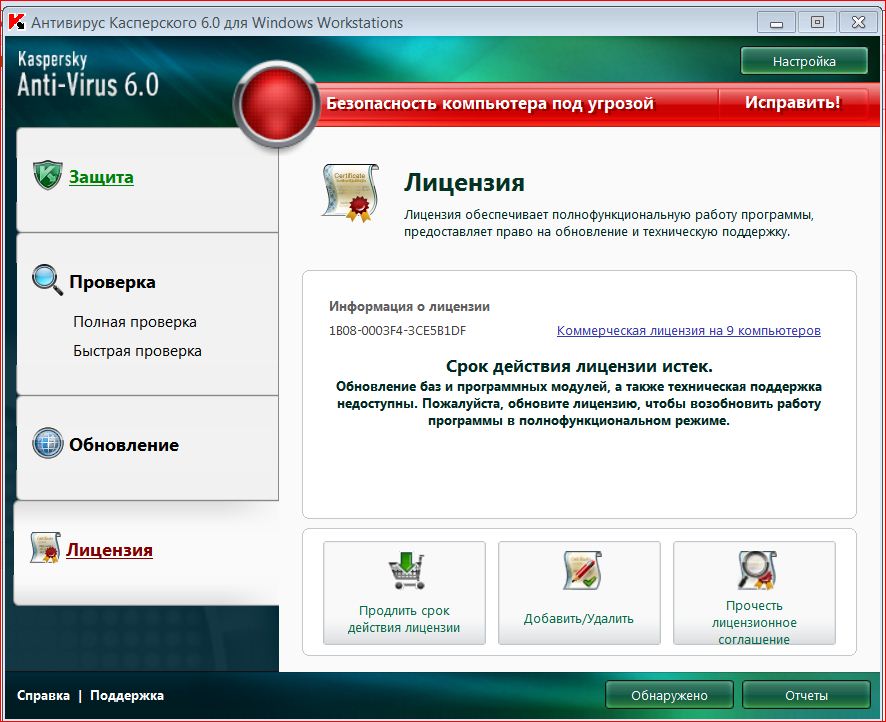
Task: Open the Защита section
Action: click(101, 177)
